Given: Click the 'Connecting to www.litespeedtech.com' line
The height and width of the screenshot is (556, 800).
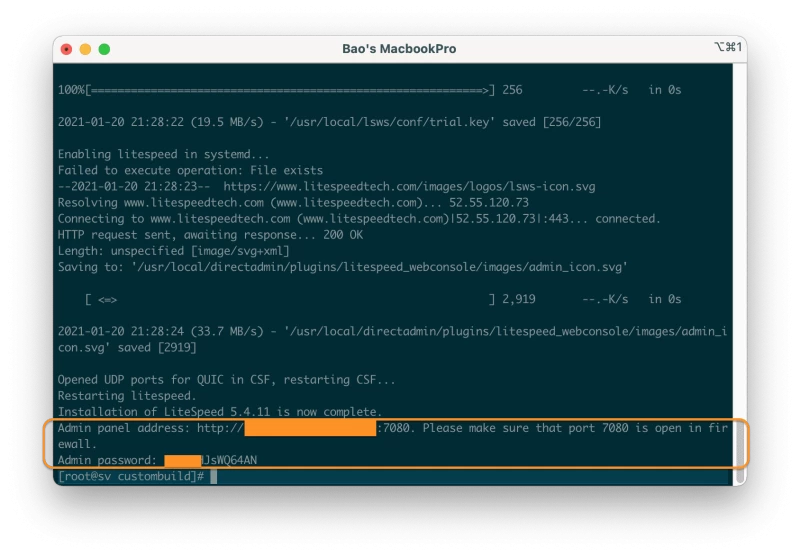Looking at the screenshot, I should tap(359, 219).
